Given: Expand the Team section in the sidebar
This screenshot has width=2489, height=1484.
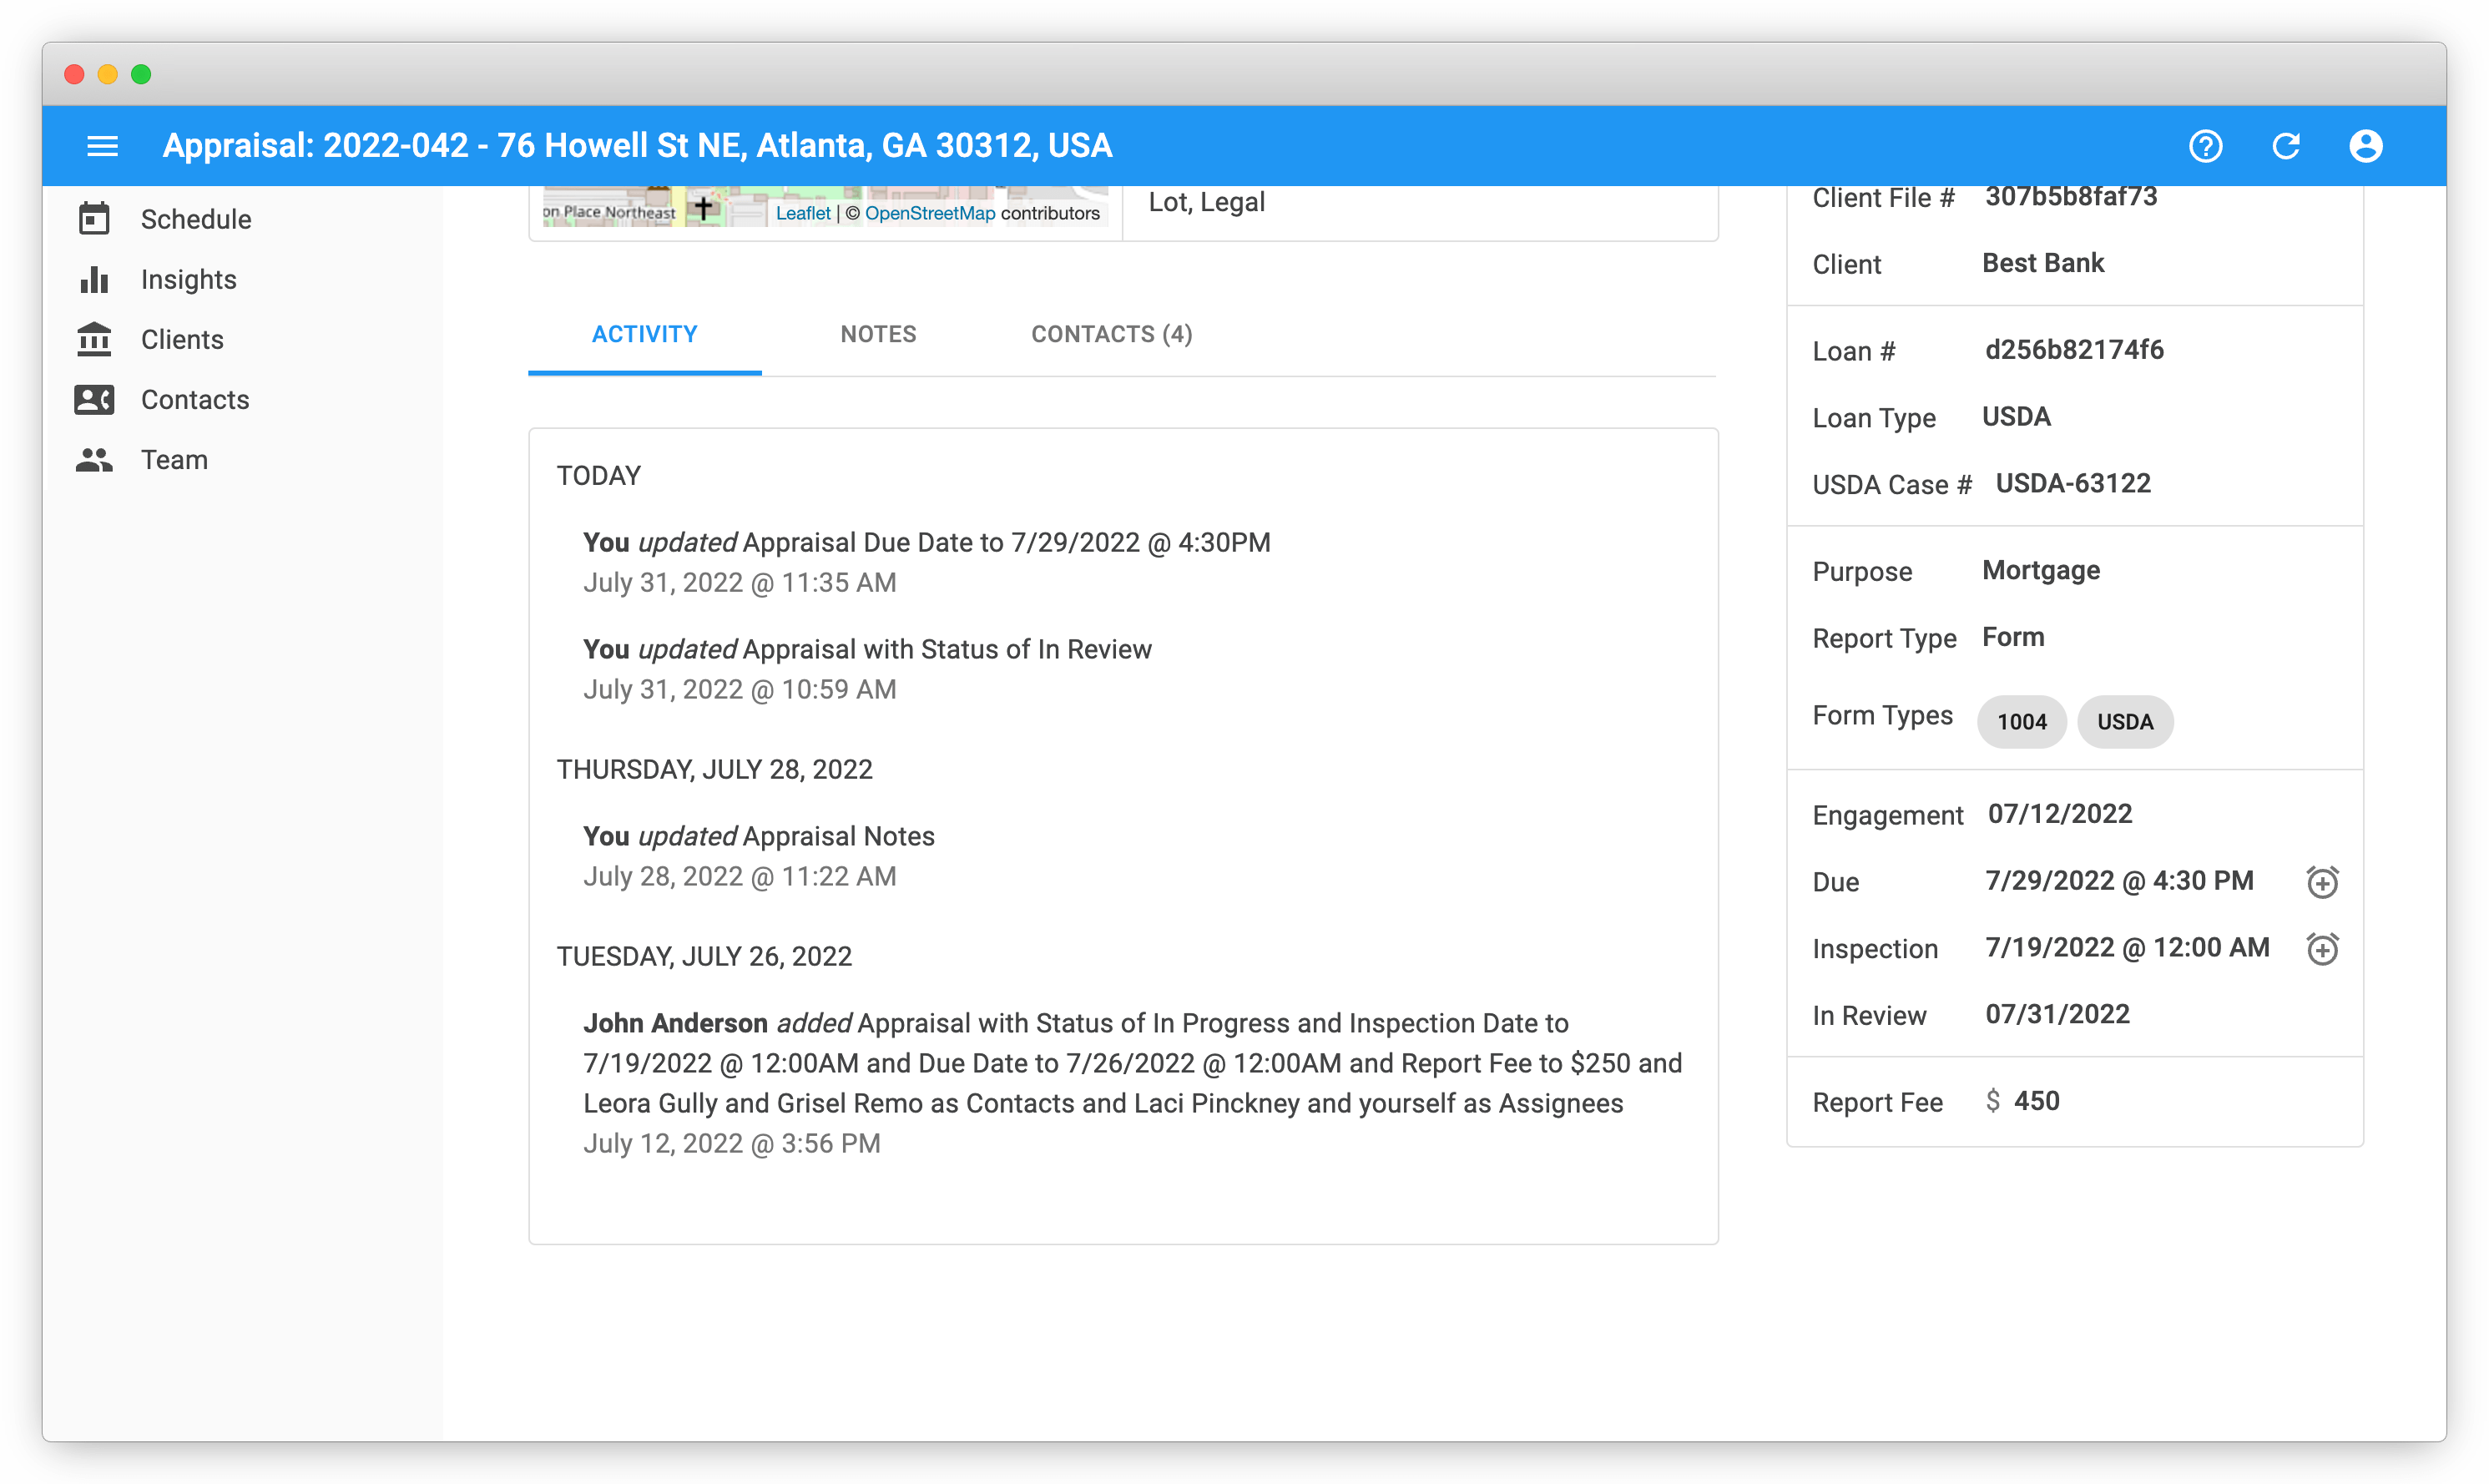Looking at the screenshot, I should click(x=95, y=459).
